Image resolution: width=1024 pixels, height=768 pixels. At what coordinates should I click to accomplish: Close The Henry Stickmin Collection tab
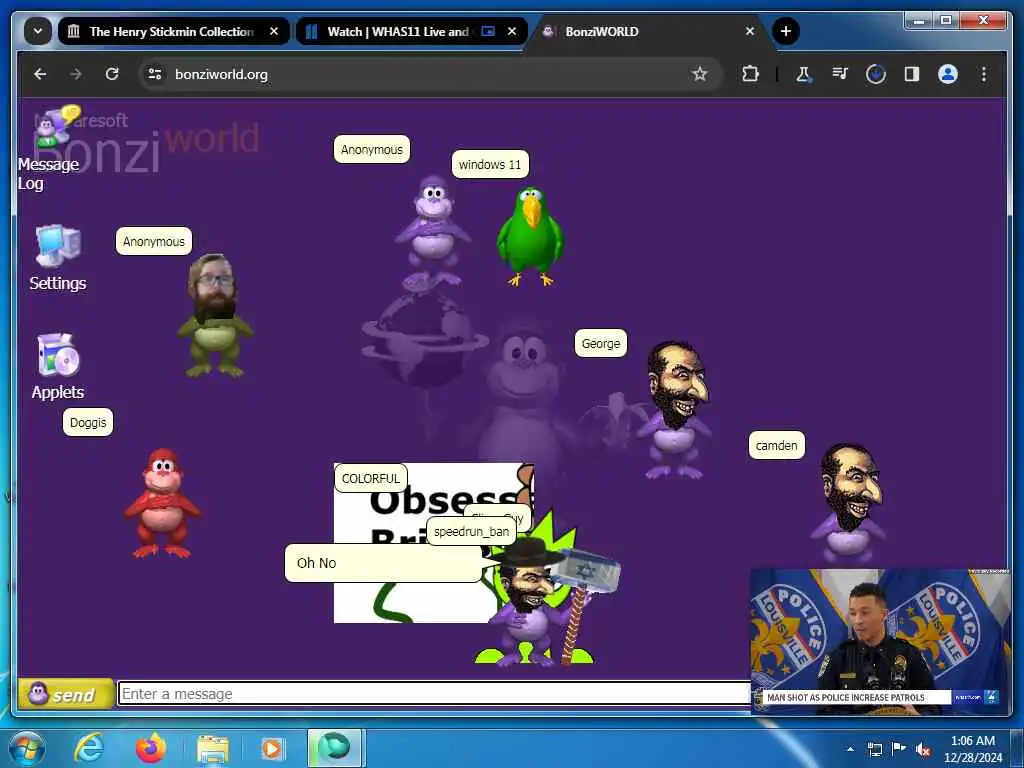click(274, 31)
